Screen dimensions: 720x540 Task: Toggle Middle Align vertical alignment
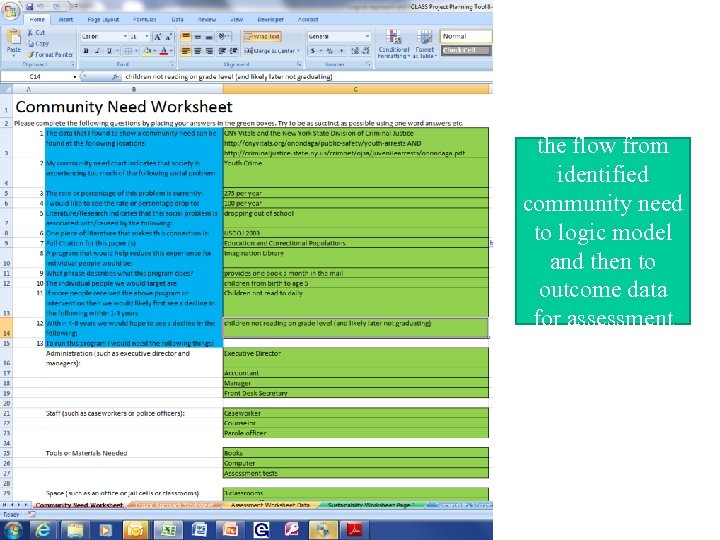pos(197,37)
